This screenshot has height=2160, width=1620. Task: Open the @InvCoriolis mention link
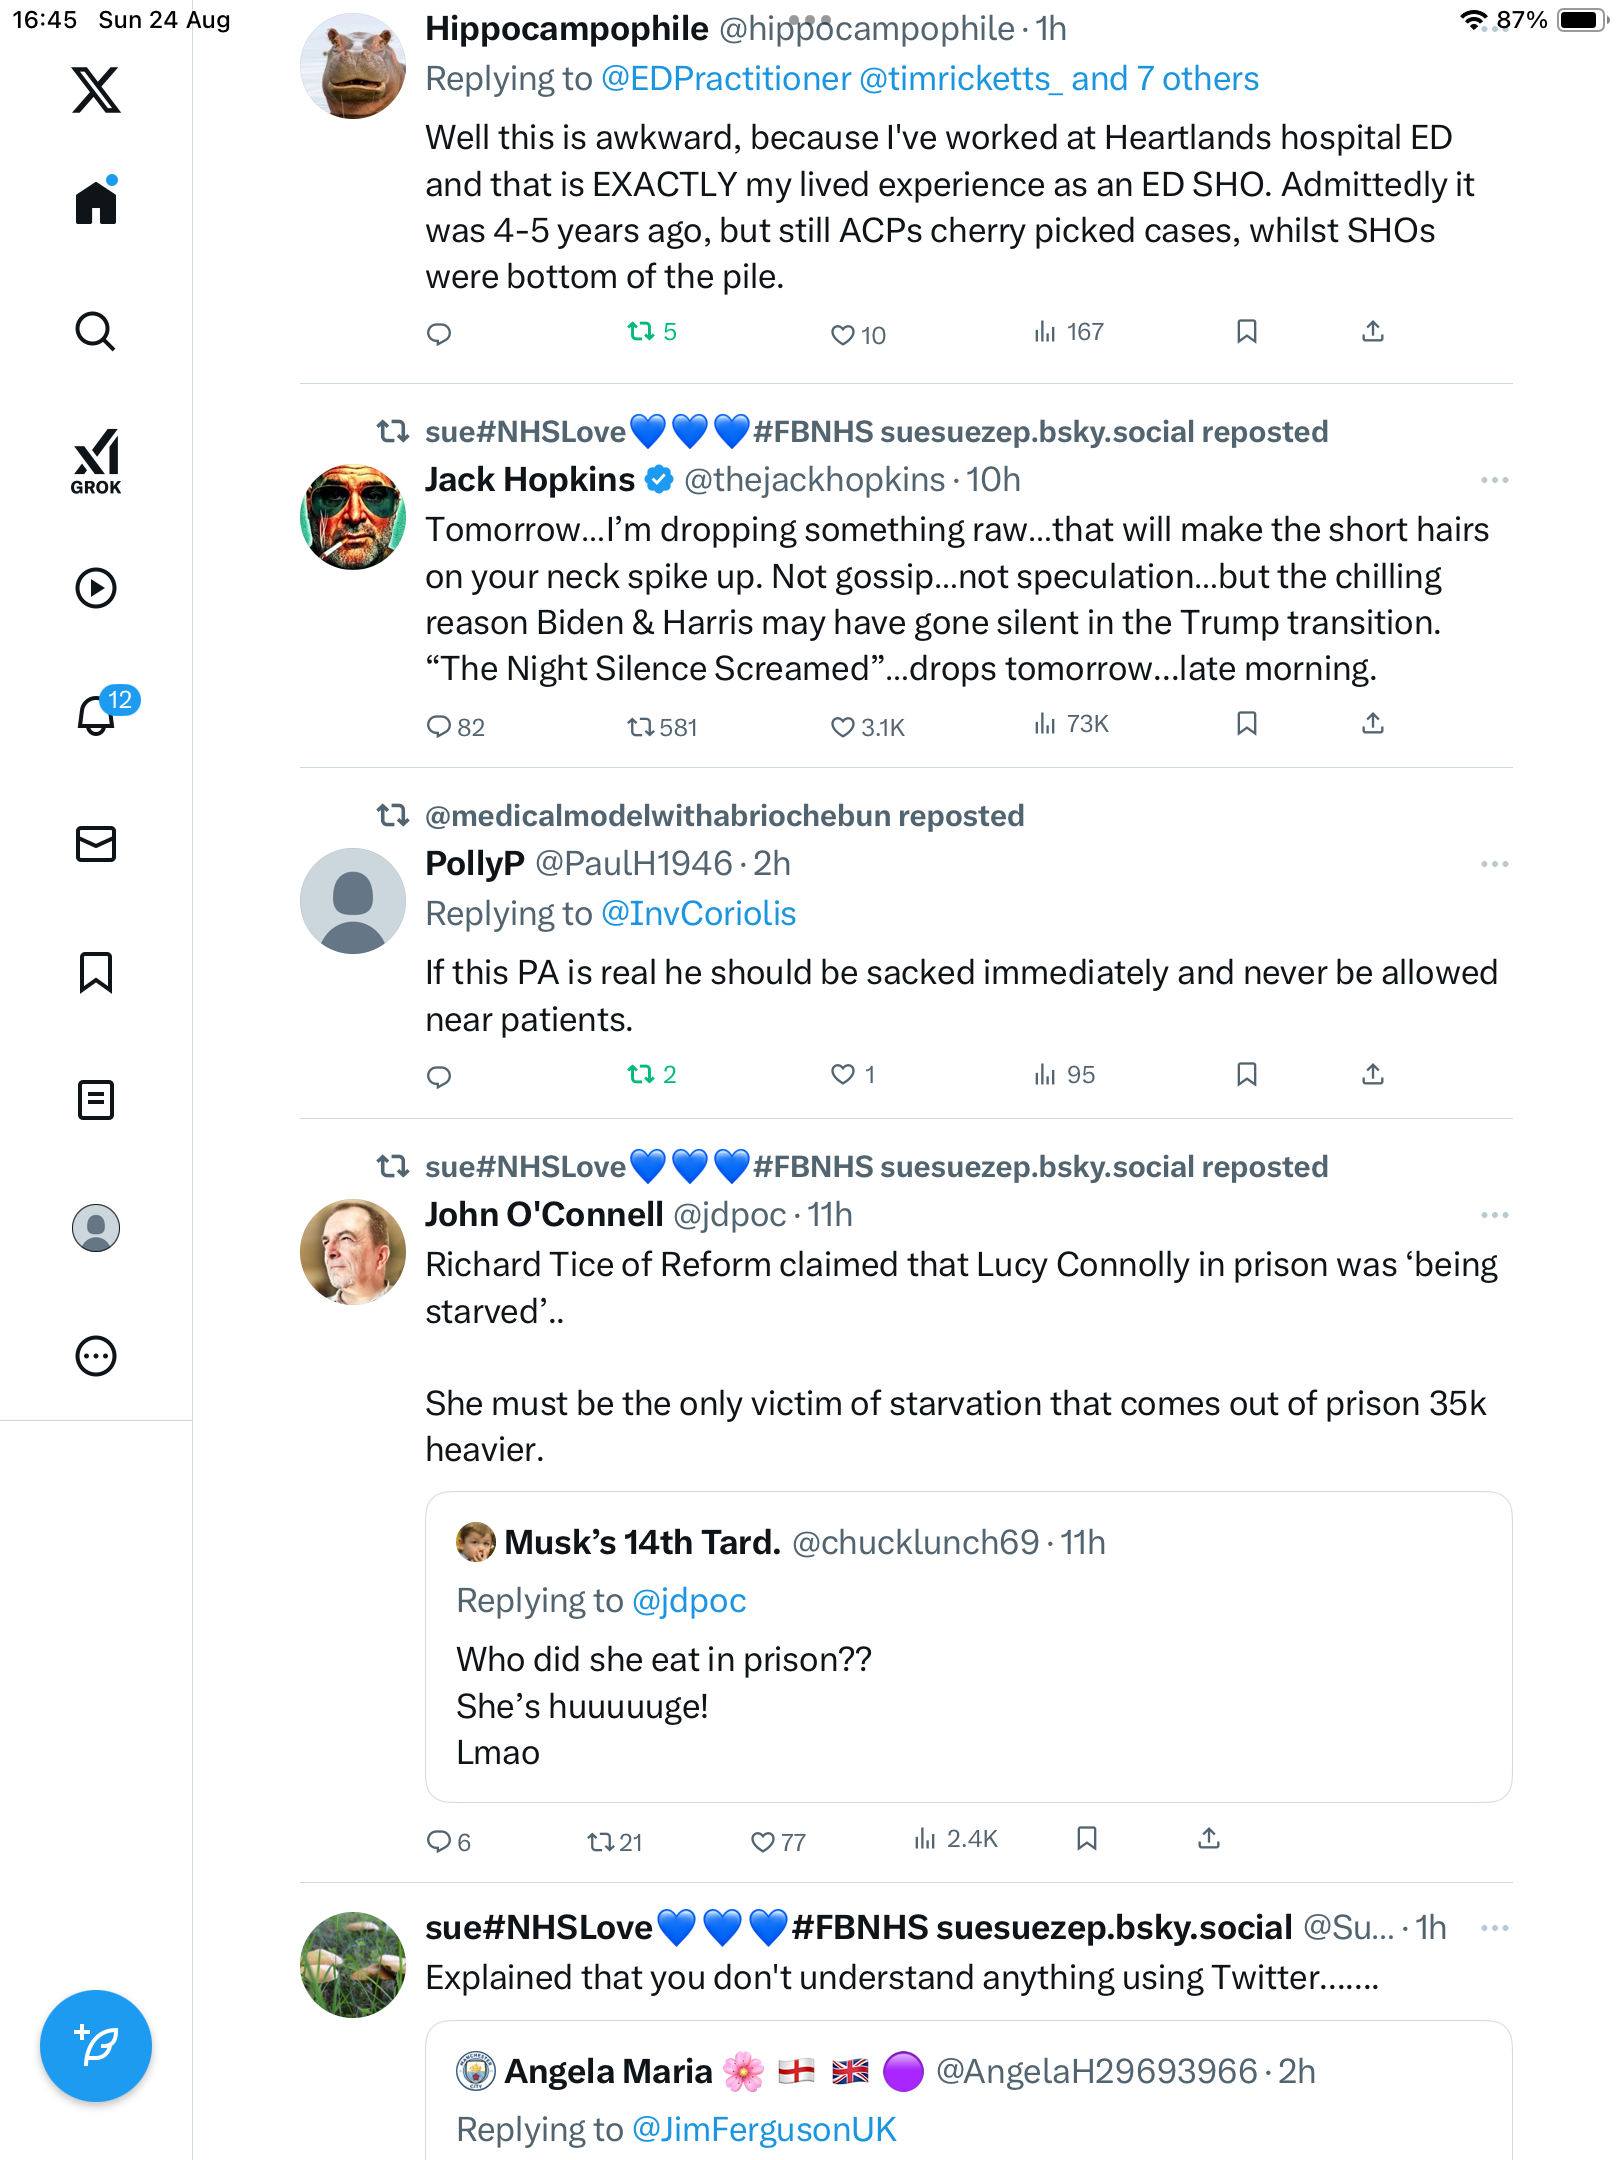pyautogui.click(x=698, y=914)
